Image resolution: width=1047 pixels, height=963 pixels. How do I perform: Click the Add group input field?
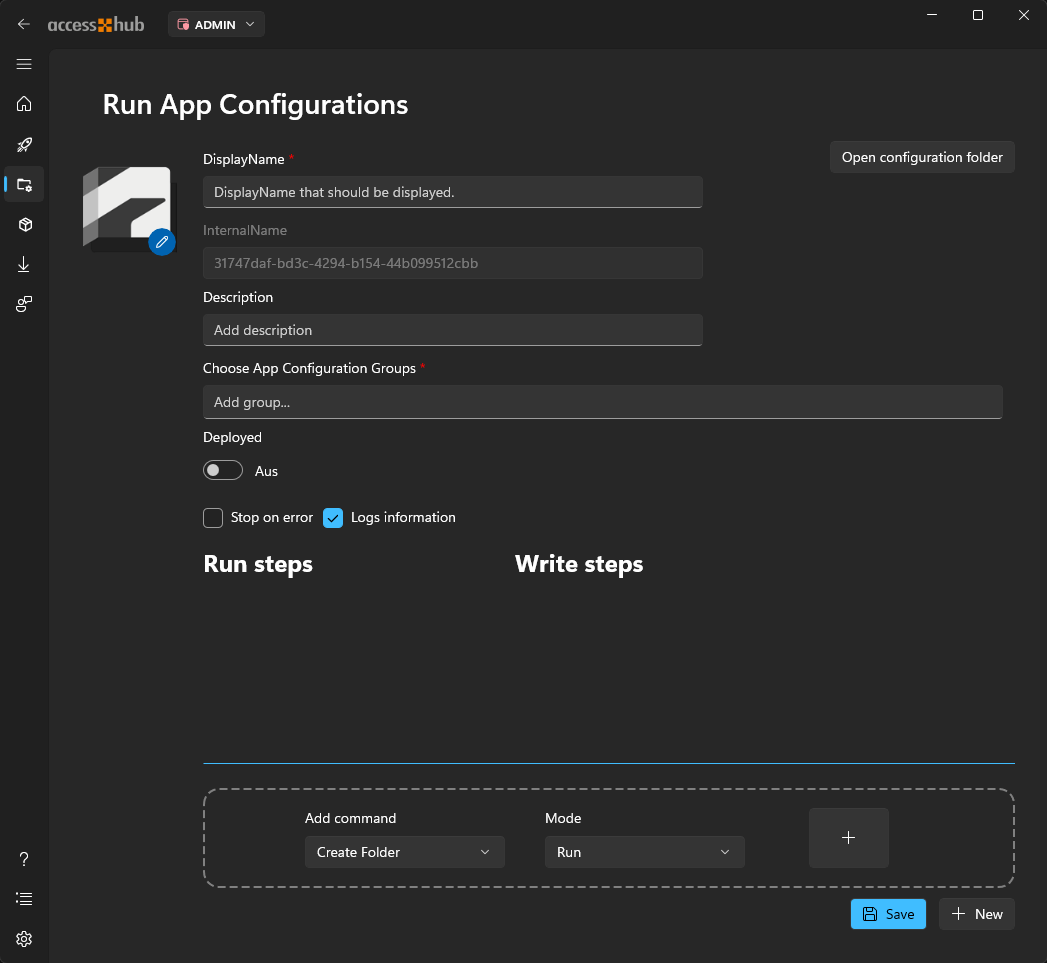point(602,402)
